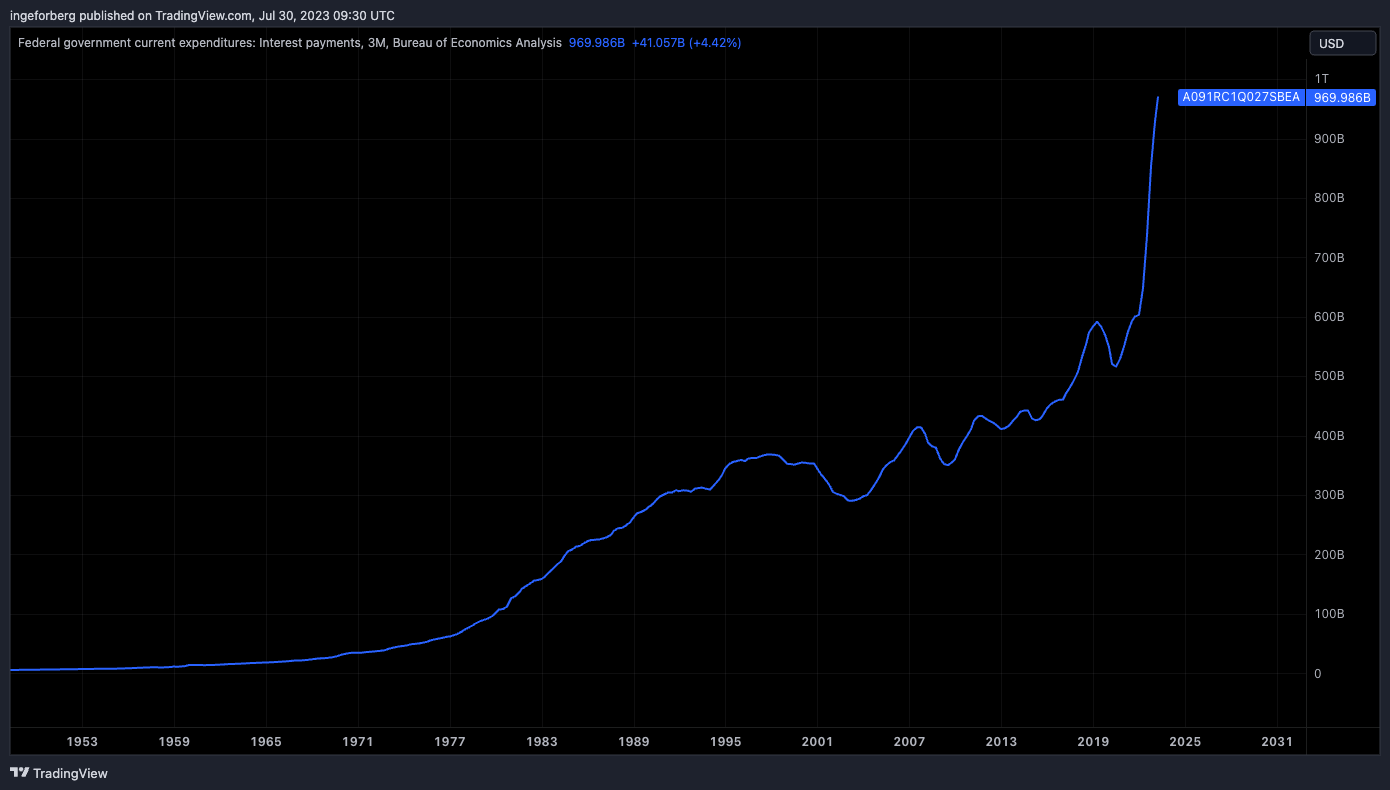
Task: Click the 300B price axis label
Action: [1329, 495]
